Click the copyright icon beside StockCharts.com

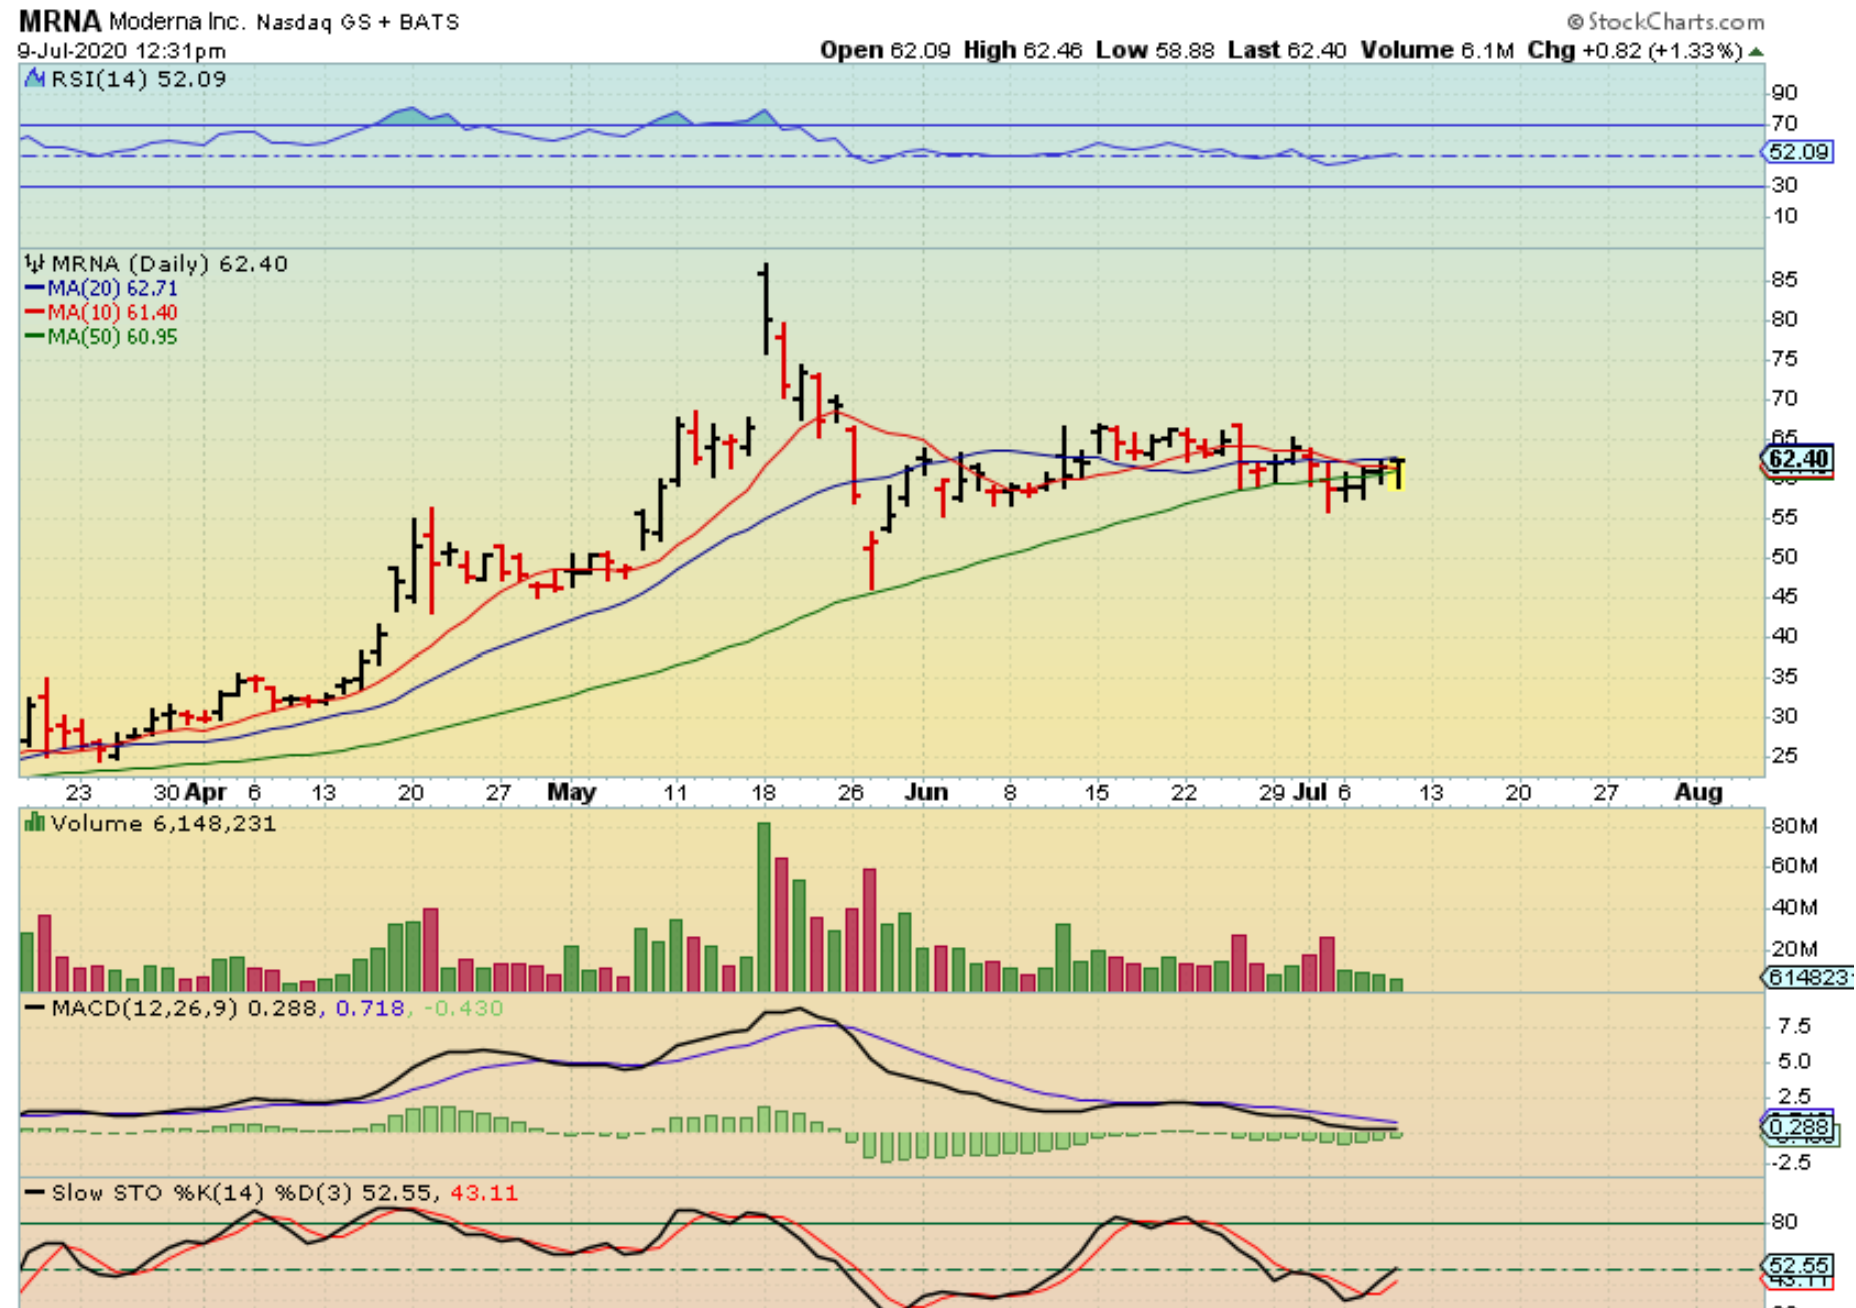[x=1575, y=22]
